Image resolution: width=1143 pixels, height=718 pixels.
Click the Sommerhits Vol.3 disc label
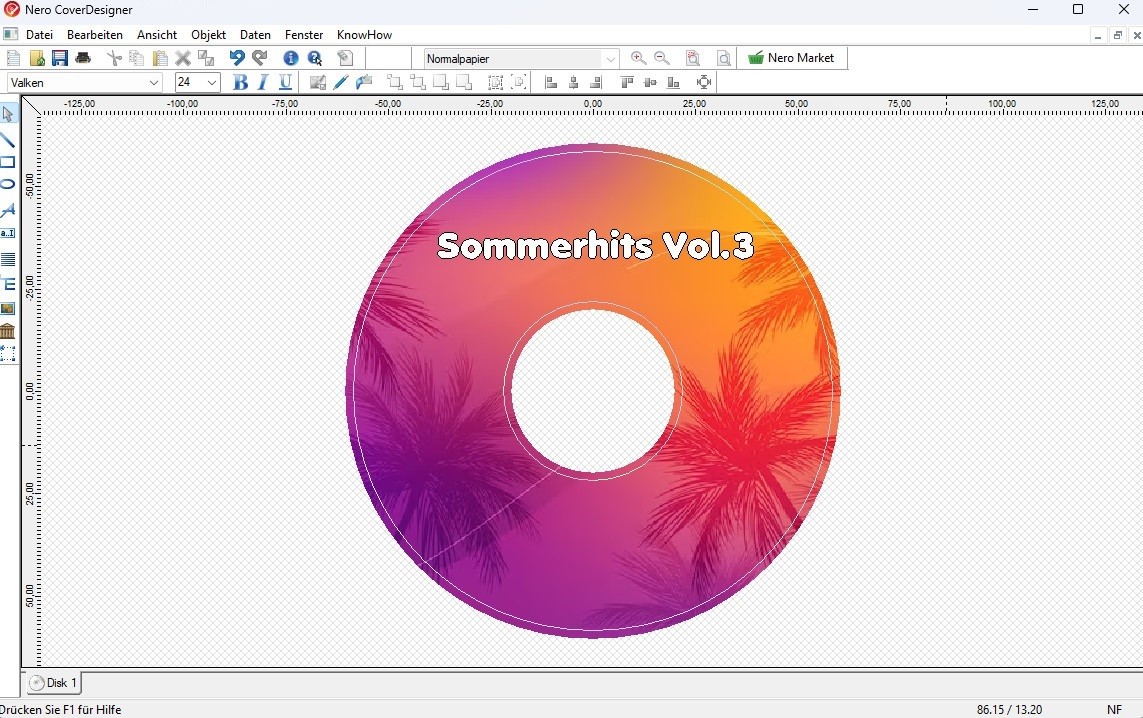(x=594, y=245)
